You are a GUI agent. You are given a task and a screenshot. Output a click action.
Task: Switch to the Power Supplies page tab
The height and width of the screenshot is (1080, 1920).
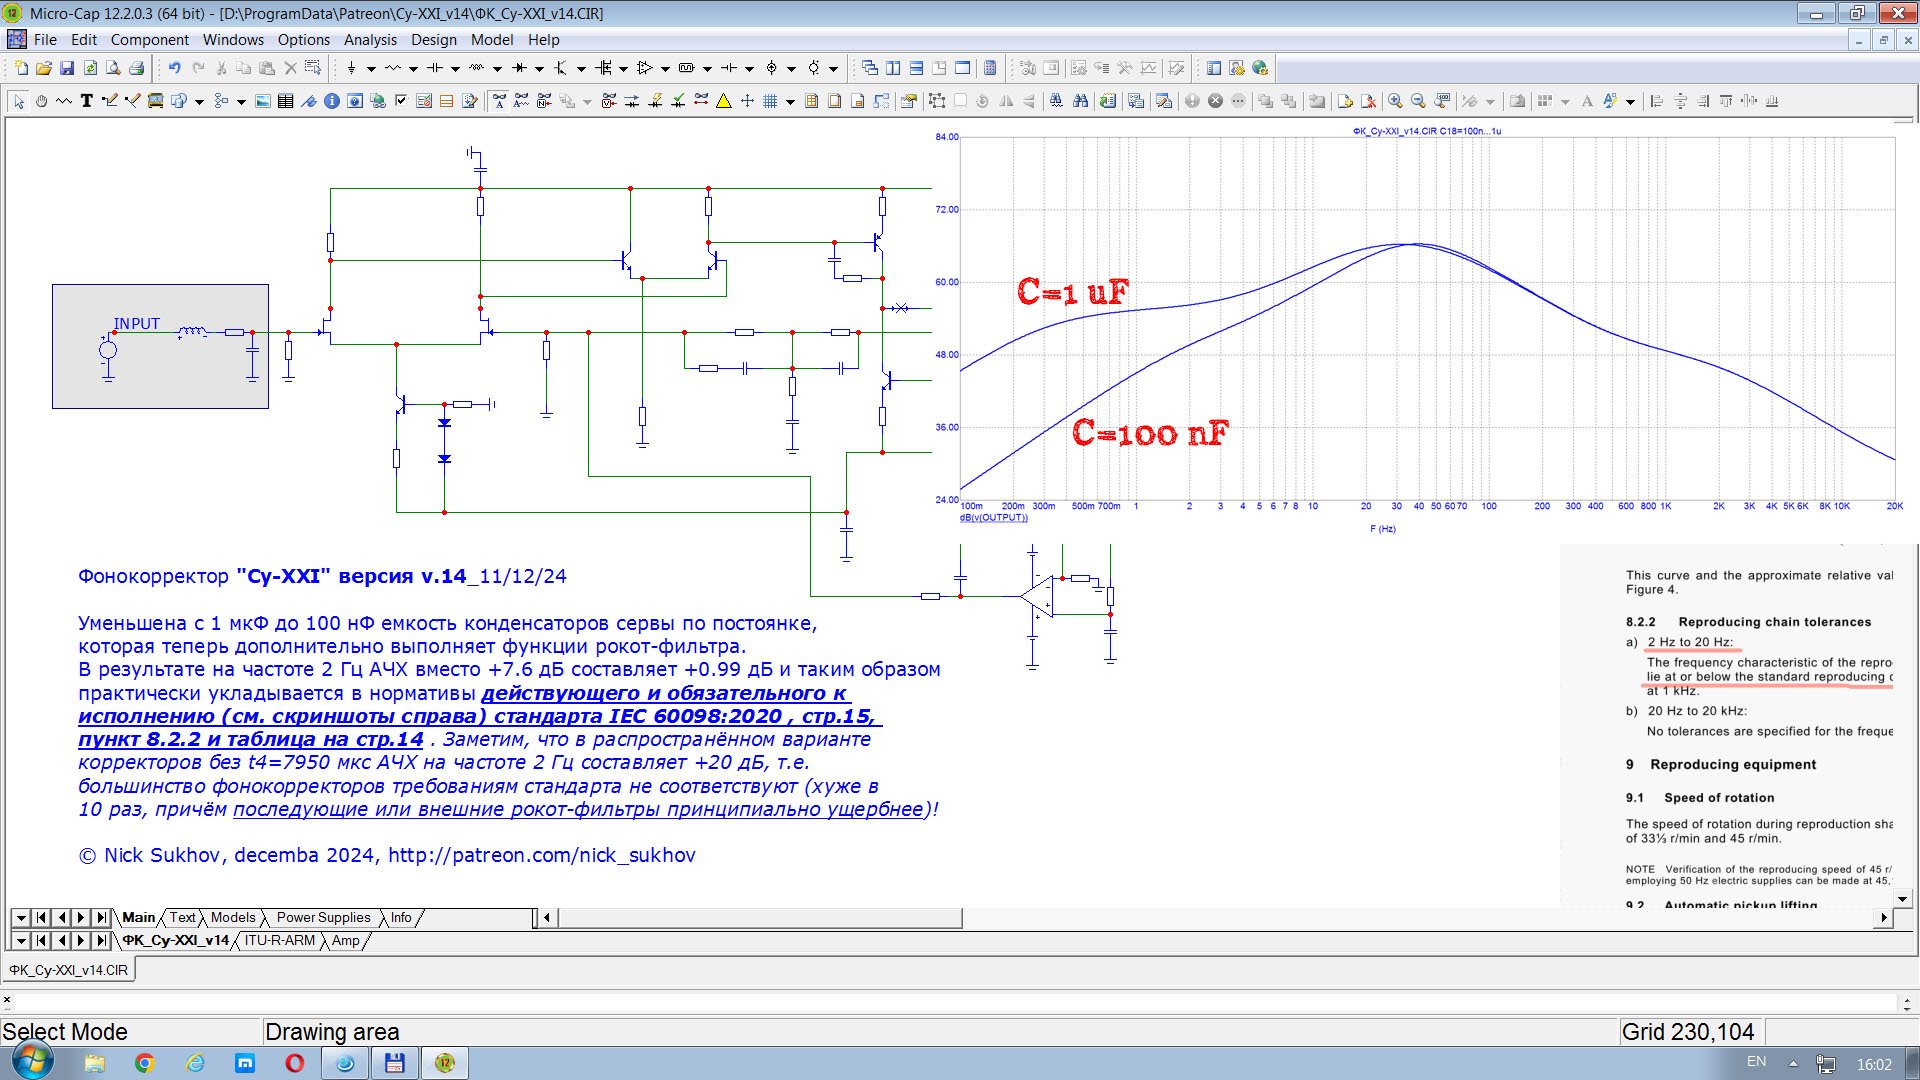tap(323, 918)
